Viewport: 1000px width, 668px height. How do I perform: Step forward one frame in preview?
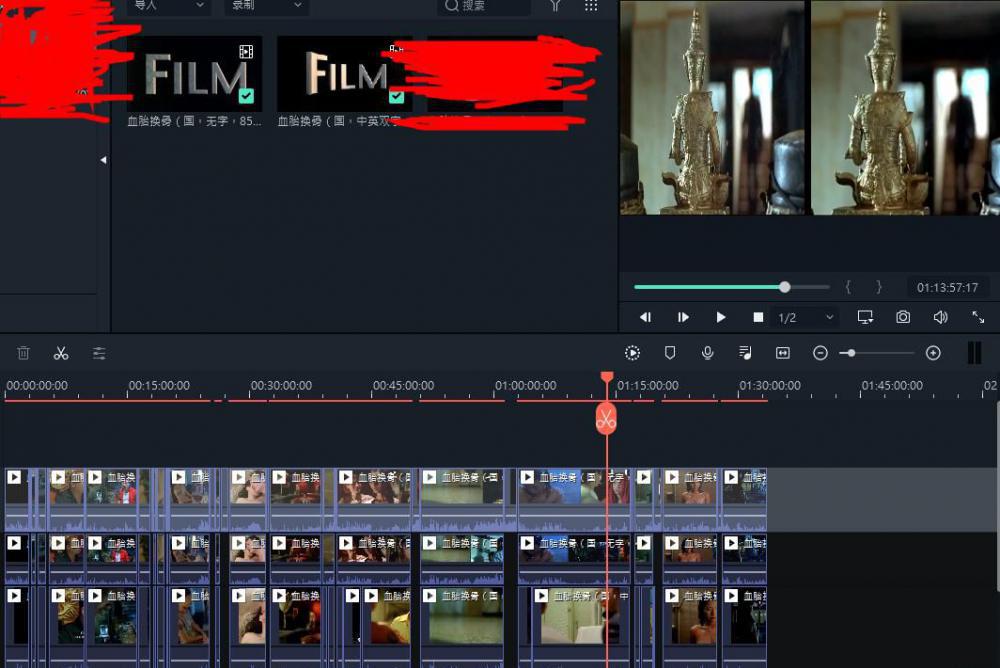coord(683,317)
